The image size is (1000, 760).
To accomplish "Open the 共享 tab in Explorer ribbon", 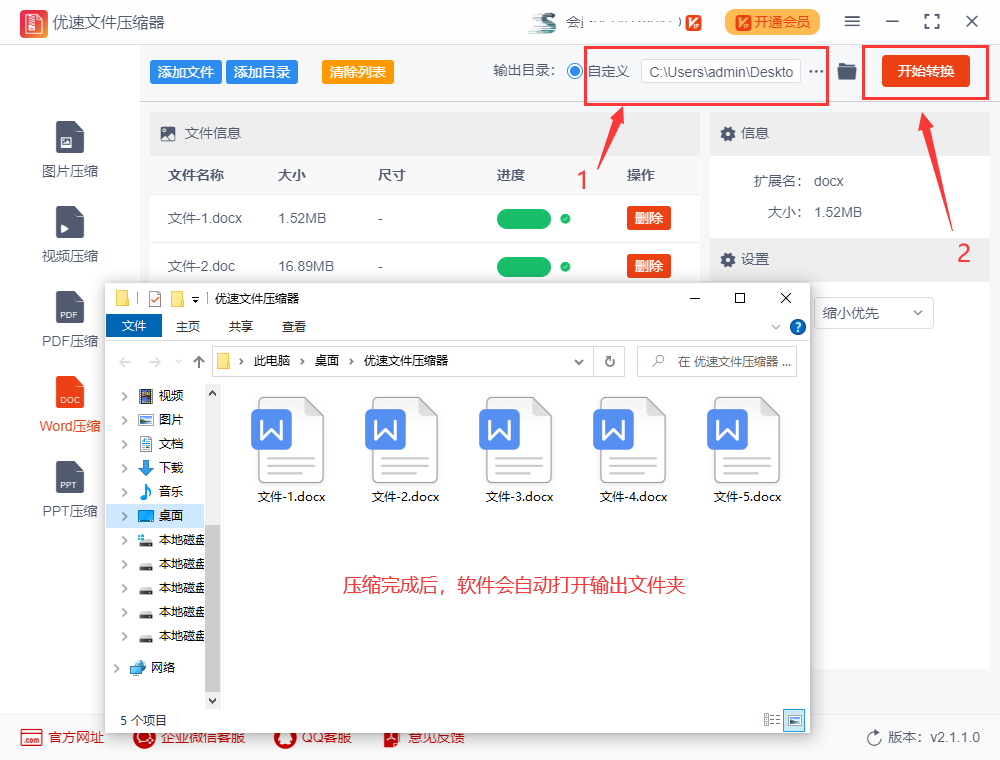I will pos(240,326).
